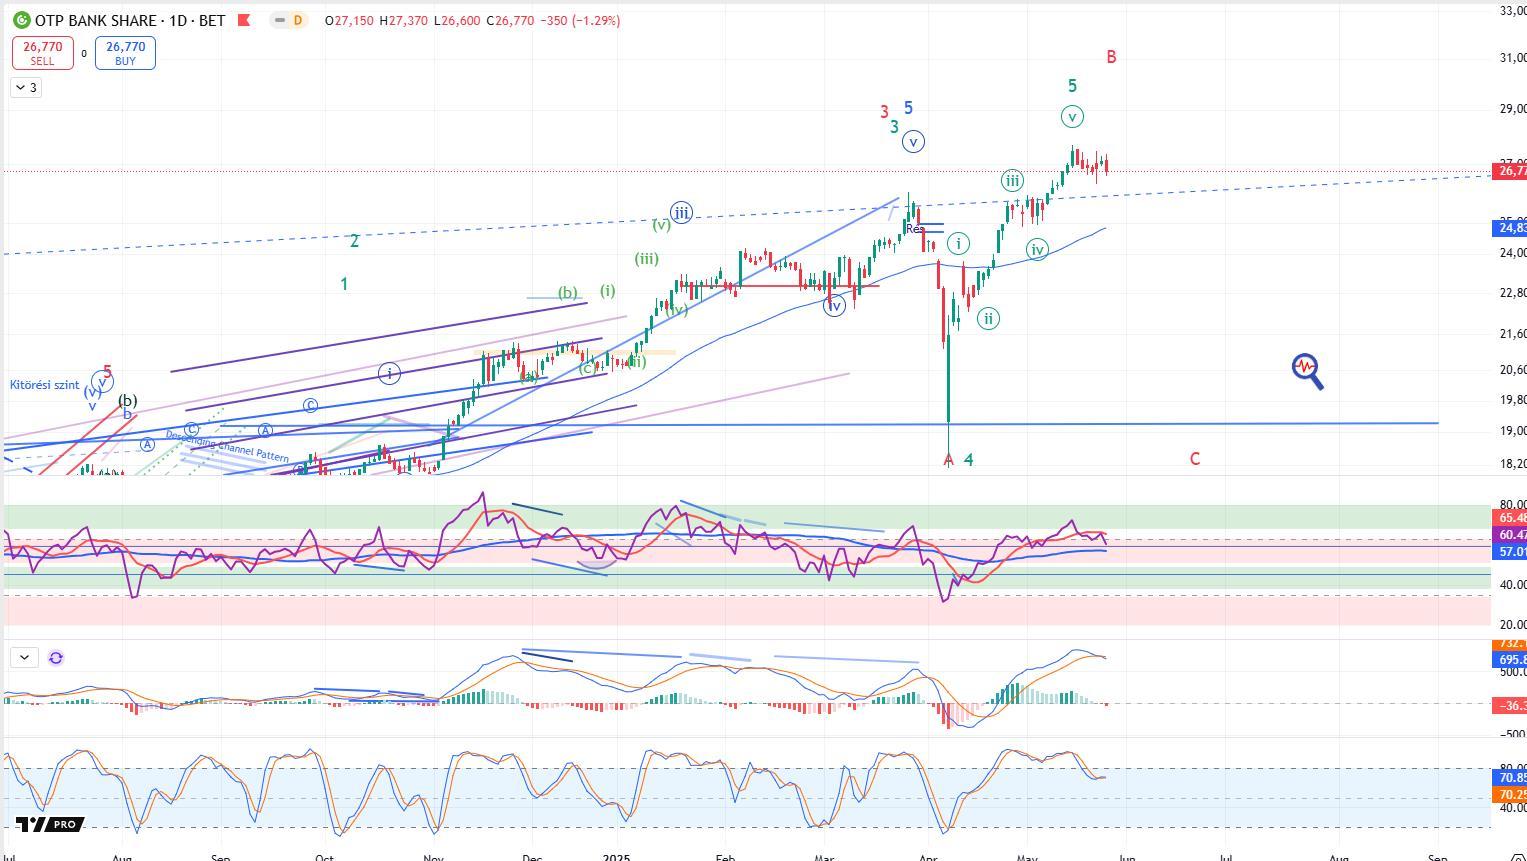
Task: Click the O27,150 open price value
Action: pyautogui.click(x=350, y=20)
